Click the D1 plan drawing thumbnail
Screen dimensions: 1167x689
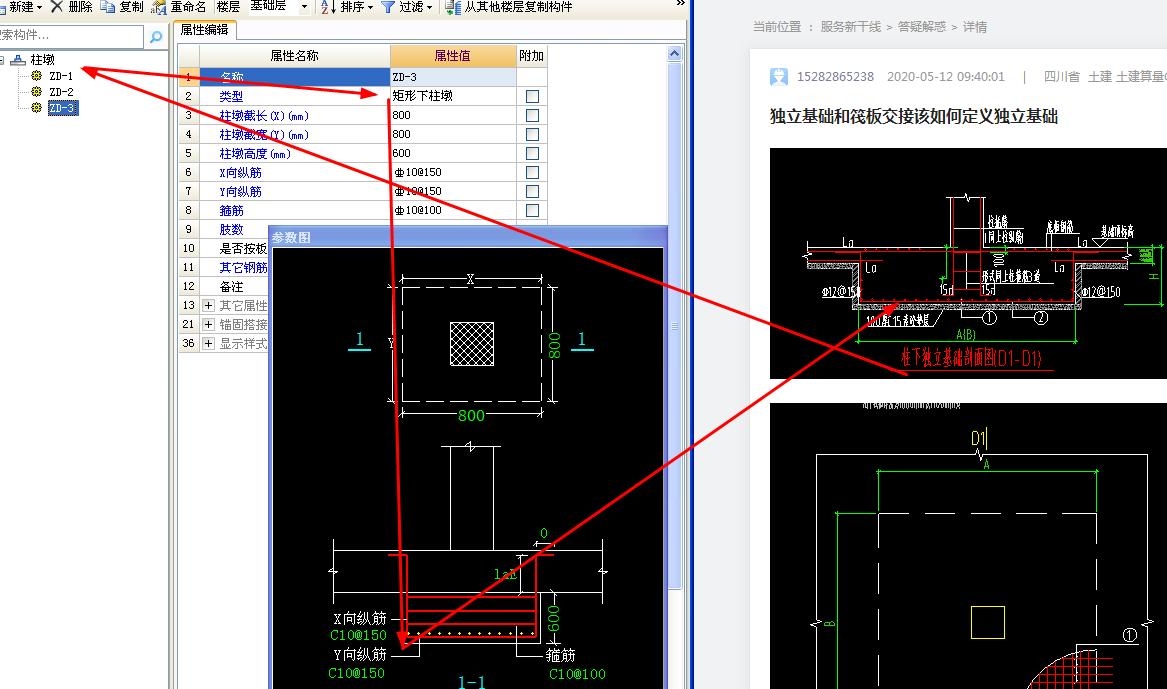coord(968,546)
